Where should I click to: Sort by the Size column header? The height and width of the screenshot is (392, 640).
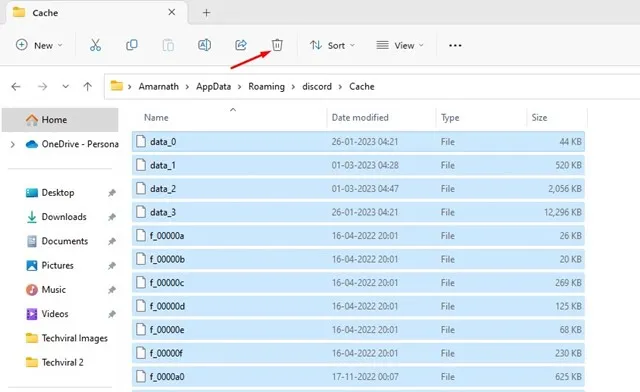(539, 118)
